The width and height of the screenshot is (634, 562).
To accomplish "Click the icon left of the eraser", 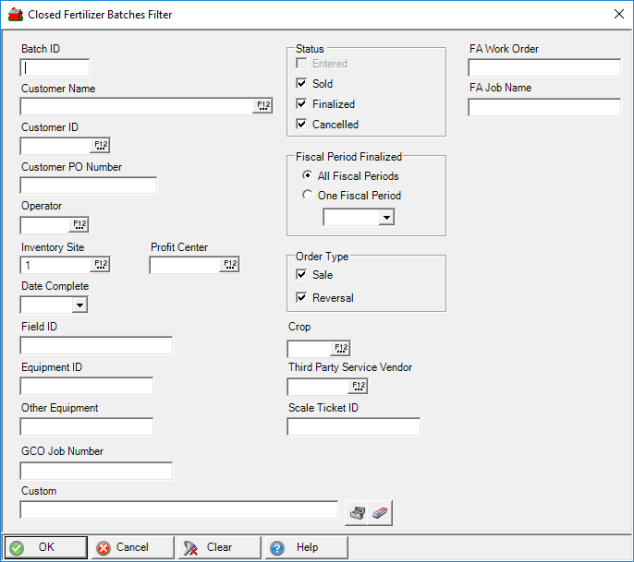I will (x=357, y=512).
